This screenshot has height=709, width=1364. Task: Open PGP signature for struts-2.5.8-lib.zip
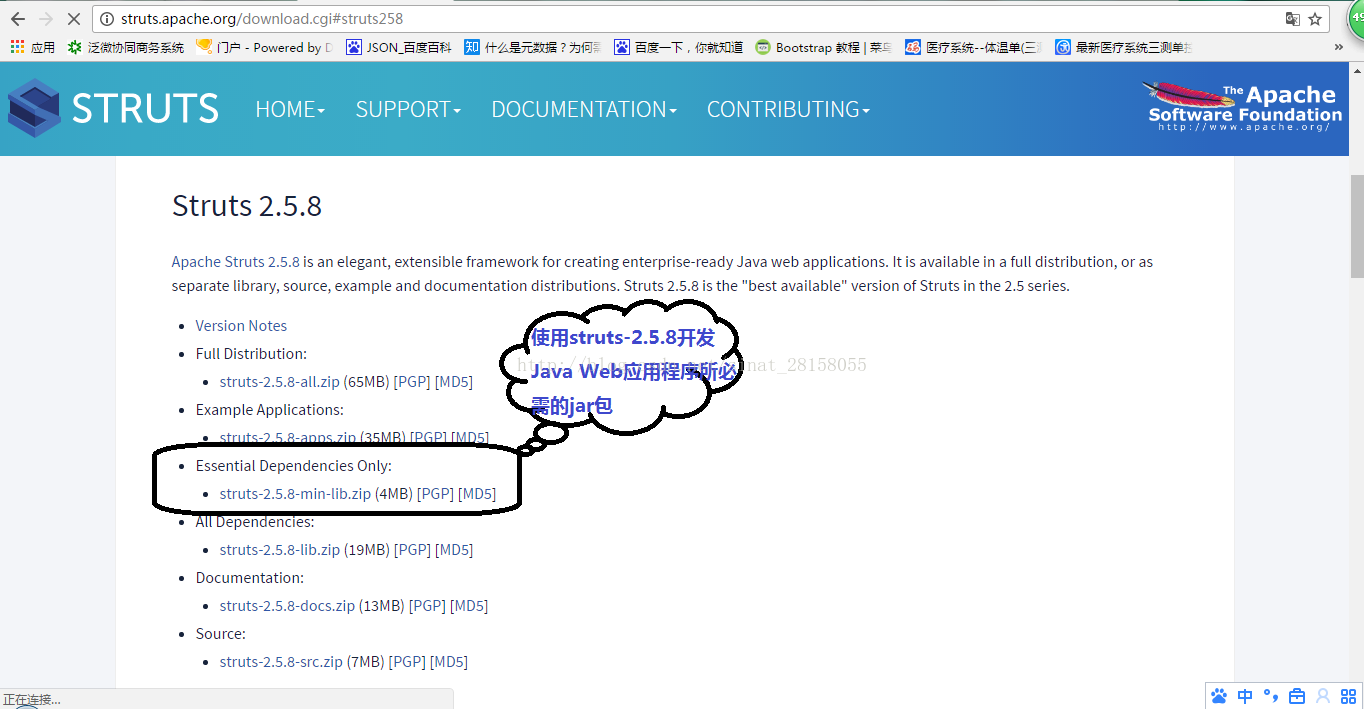pos(412,550)
